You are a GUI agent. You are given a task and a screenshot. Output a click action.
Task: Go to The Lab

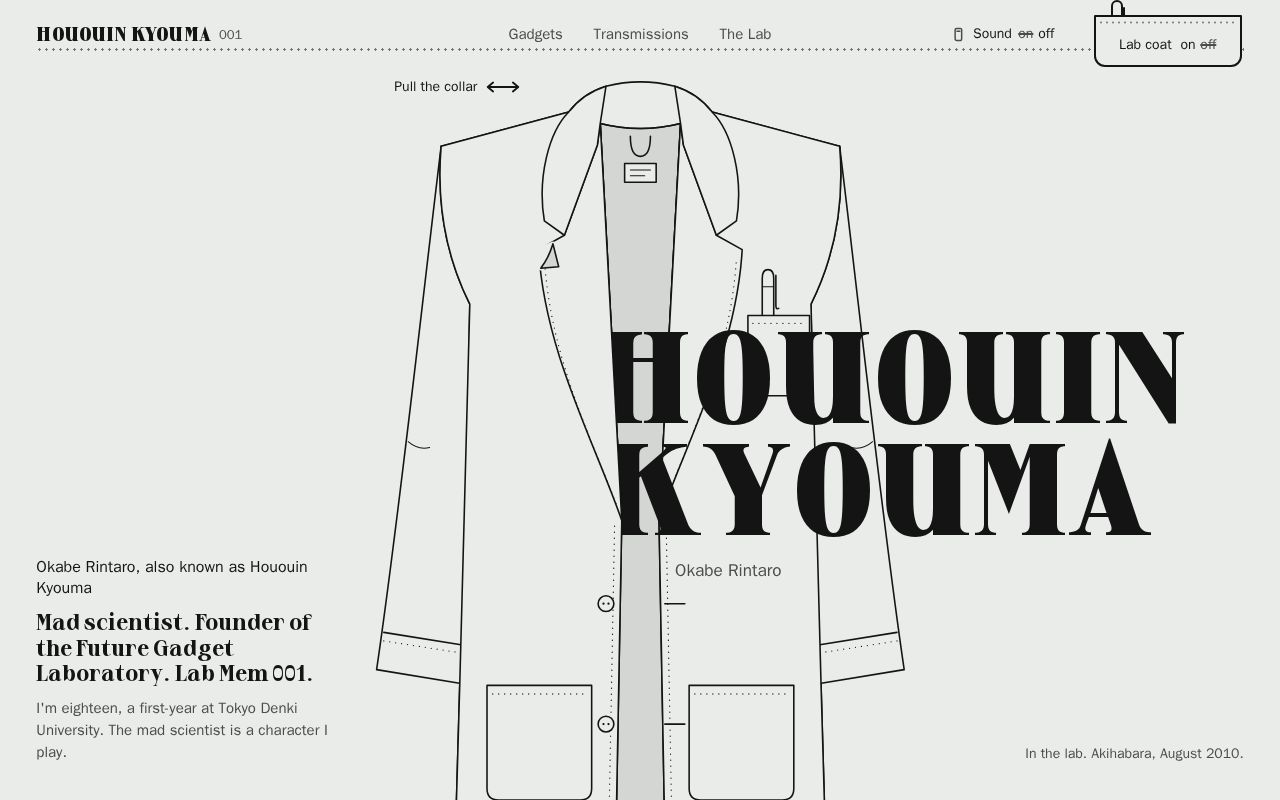(x=745, y=34)
